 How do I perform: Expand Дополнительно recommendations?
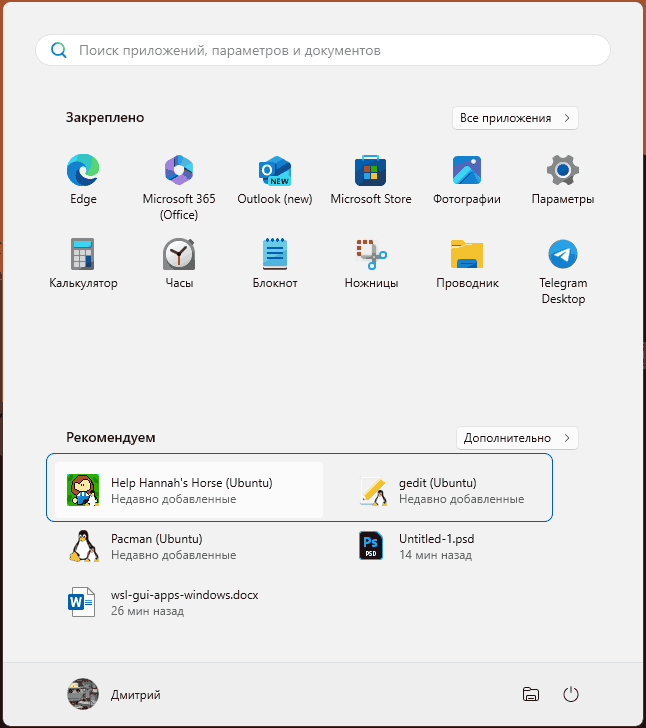tap(517, 438)
